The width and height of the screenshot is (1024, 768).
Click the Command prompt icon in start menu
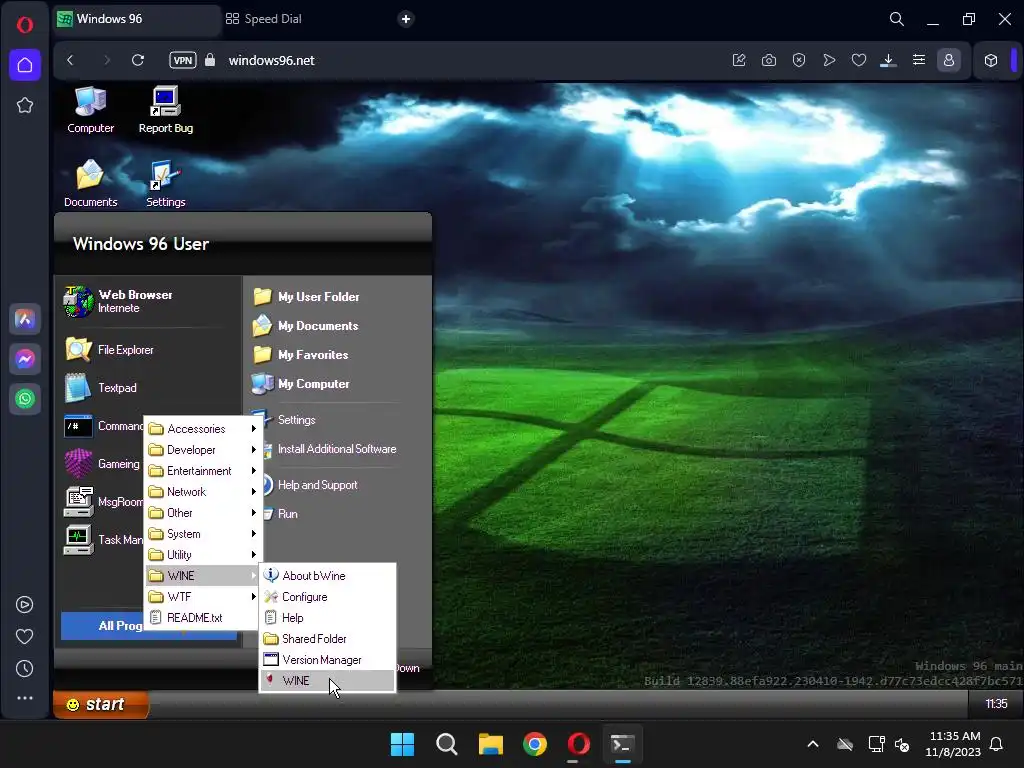click(78, 426)
